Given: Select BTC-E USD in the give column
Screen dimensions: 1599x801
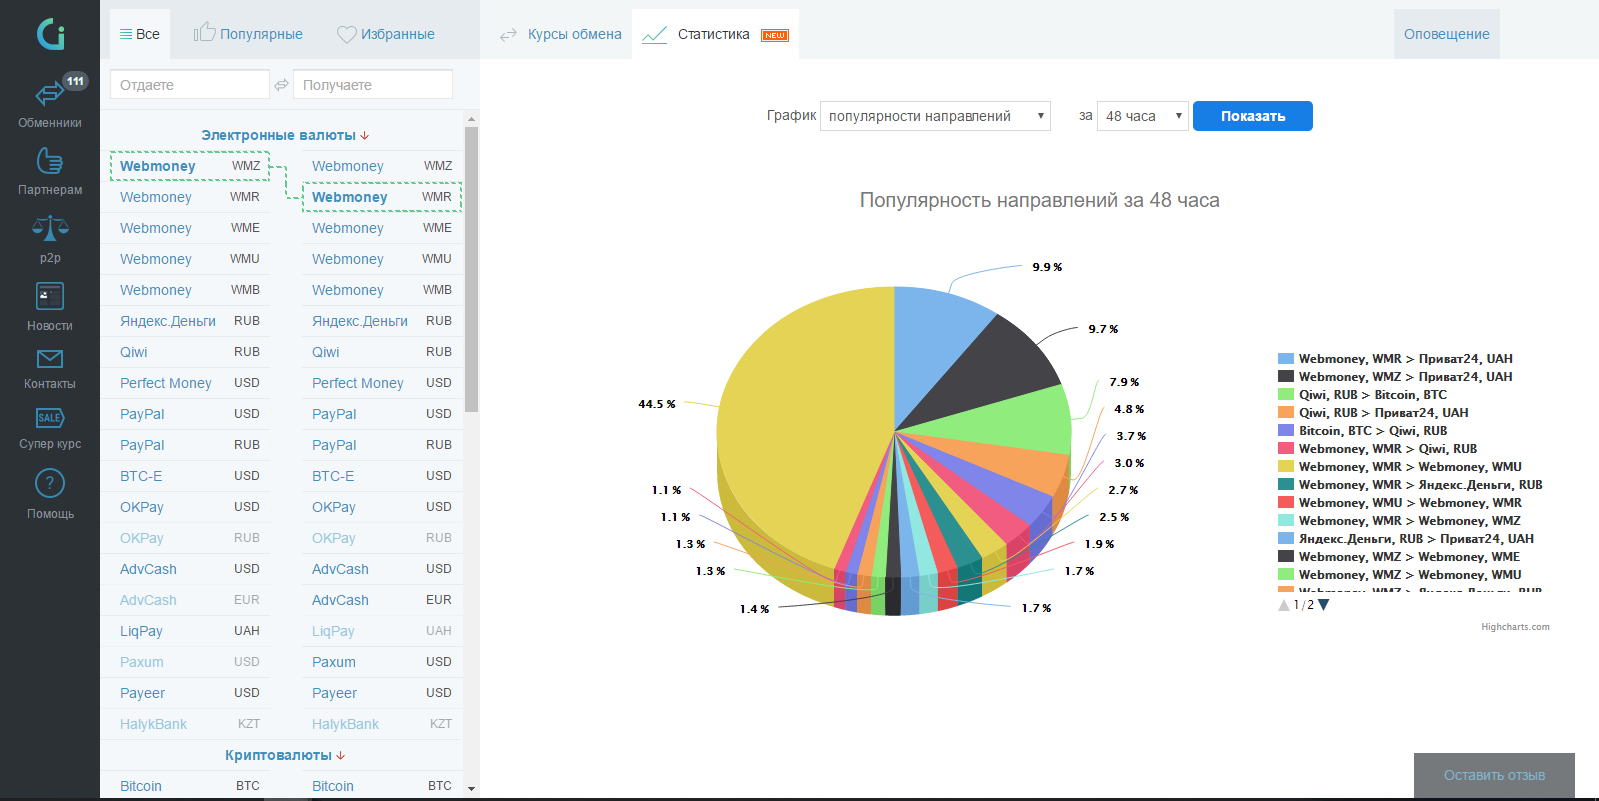Looking at the screenshot, I should [x=190, y=476].
